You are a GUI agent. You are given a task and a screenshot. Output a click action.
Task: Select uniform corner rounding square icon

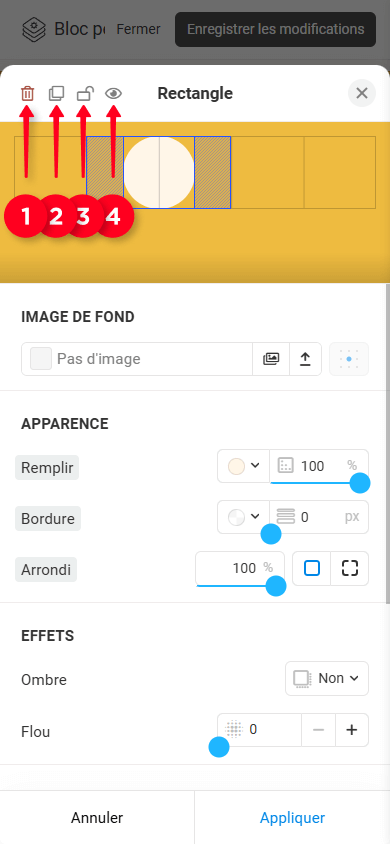[x=311, y=568]
